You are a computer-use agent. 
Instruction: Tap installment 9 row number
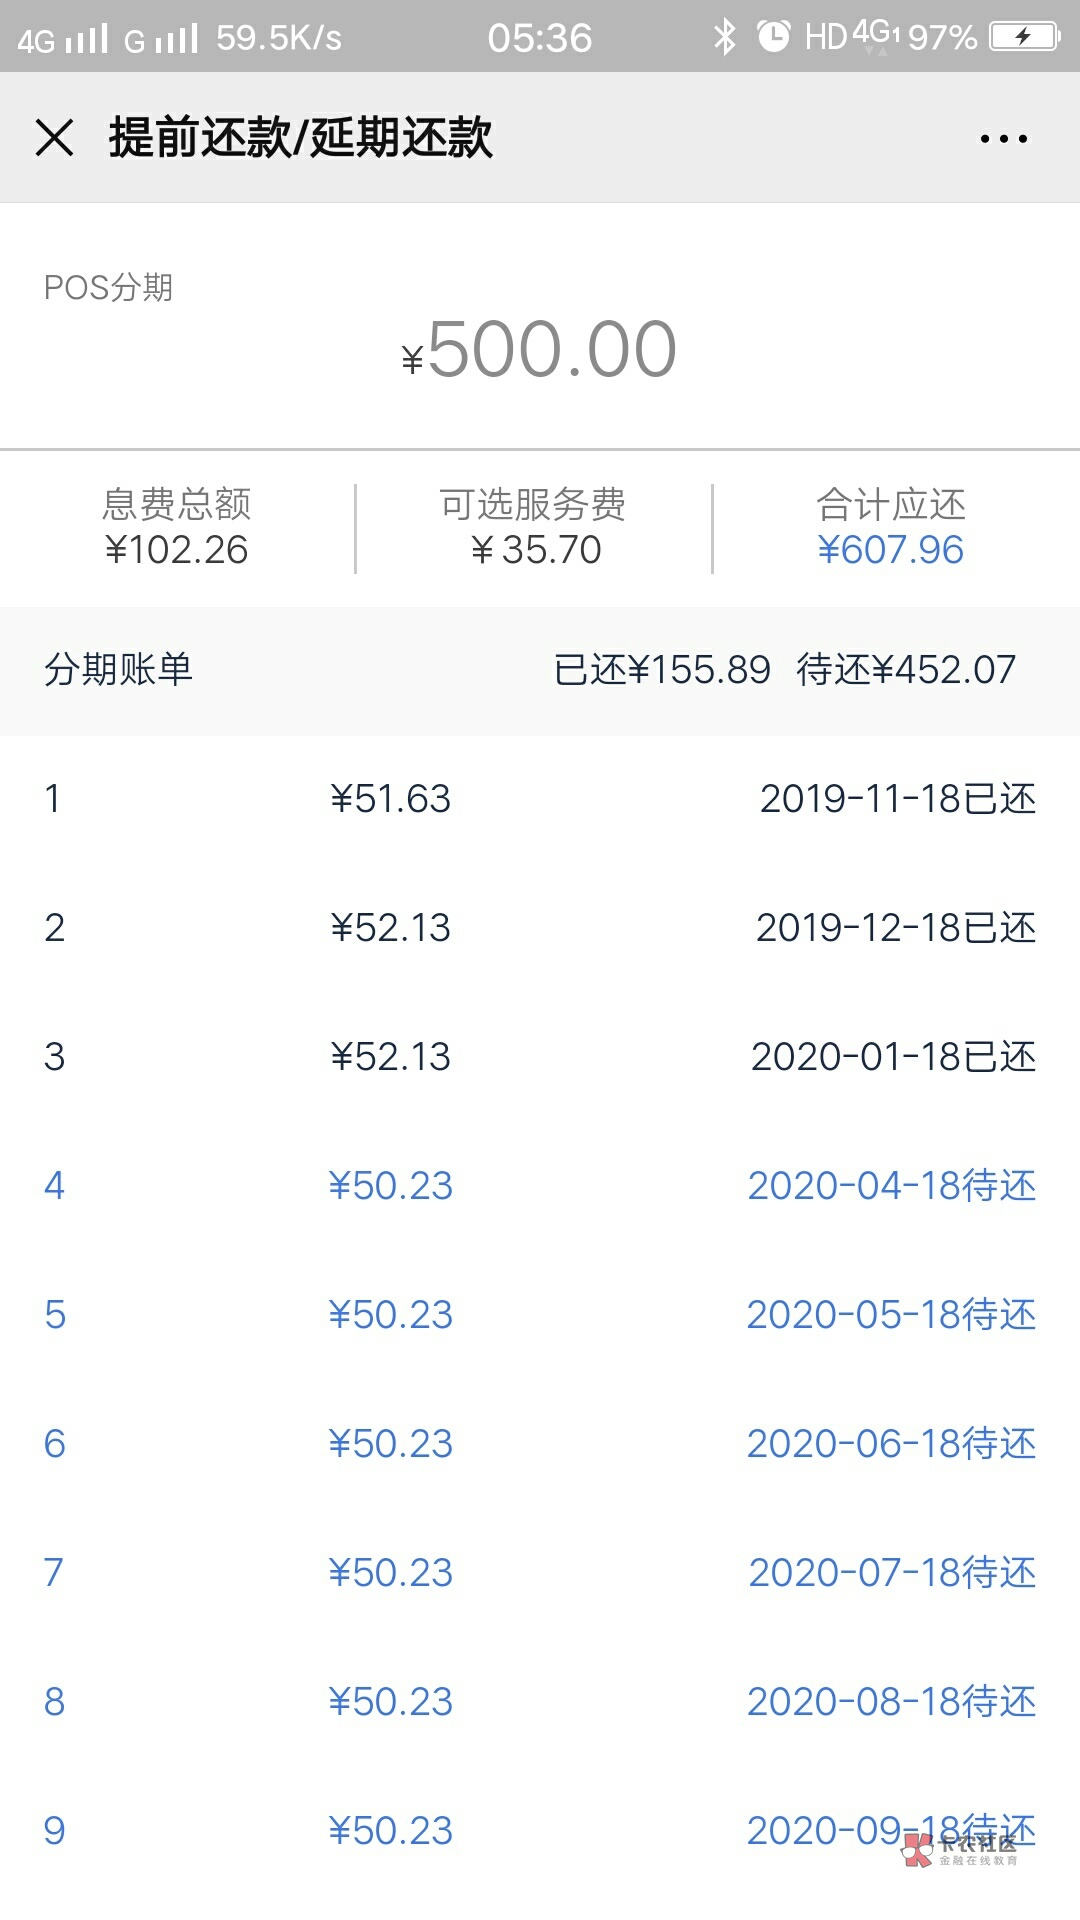click(x=55, y=1831)
